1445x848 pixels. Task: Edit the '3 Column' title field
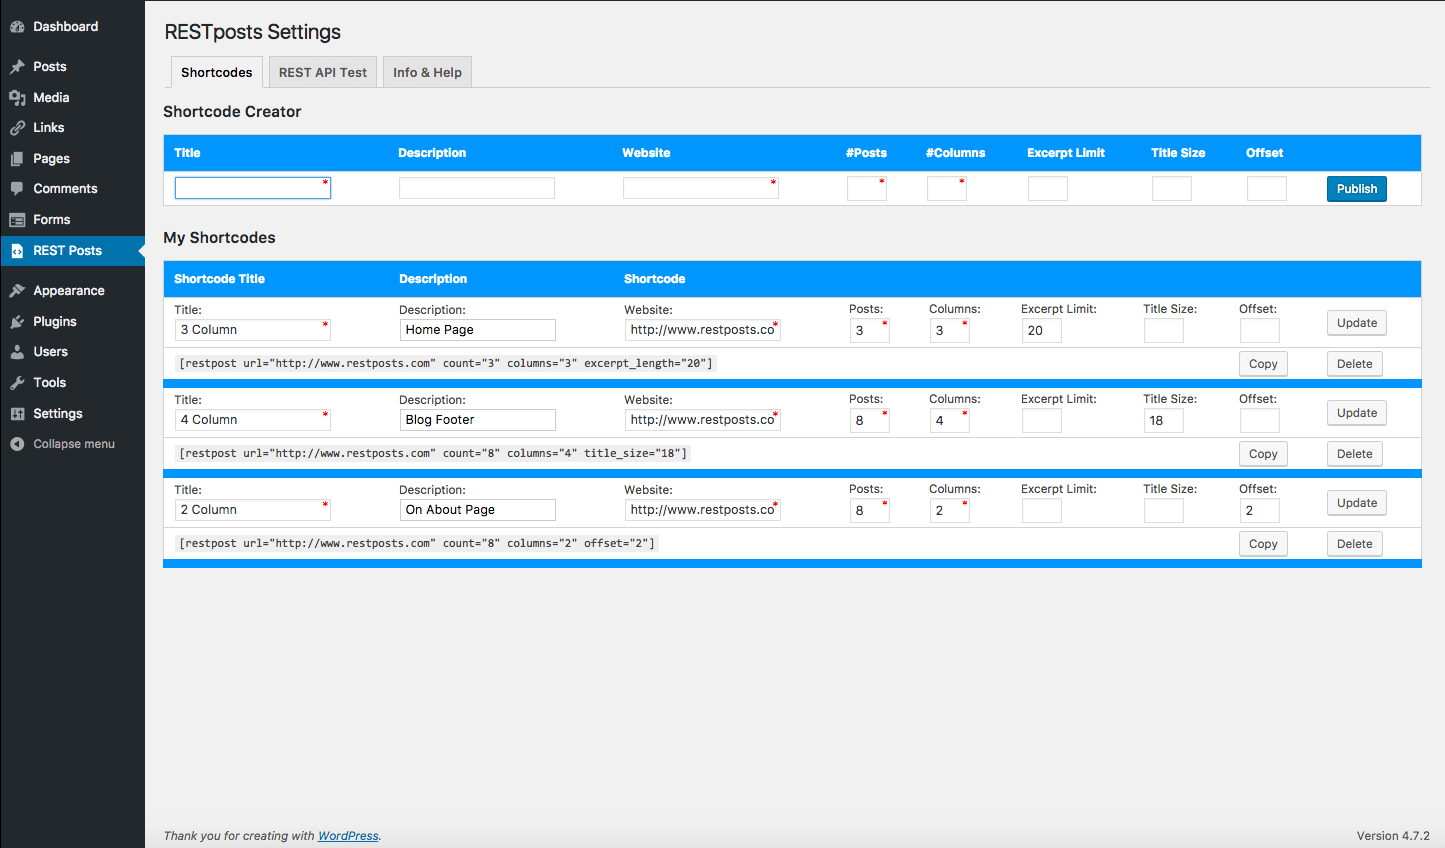click(252, 330)
